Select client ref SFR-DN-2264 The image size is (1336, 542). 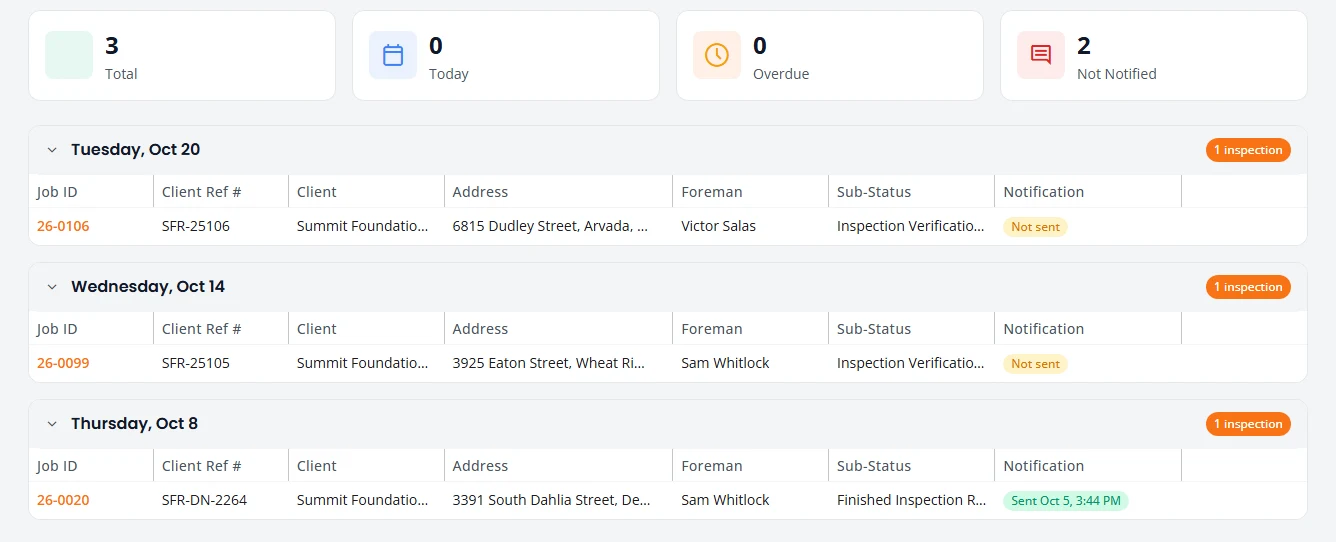tap(204, 500)
